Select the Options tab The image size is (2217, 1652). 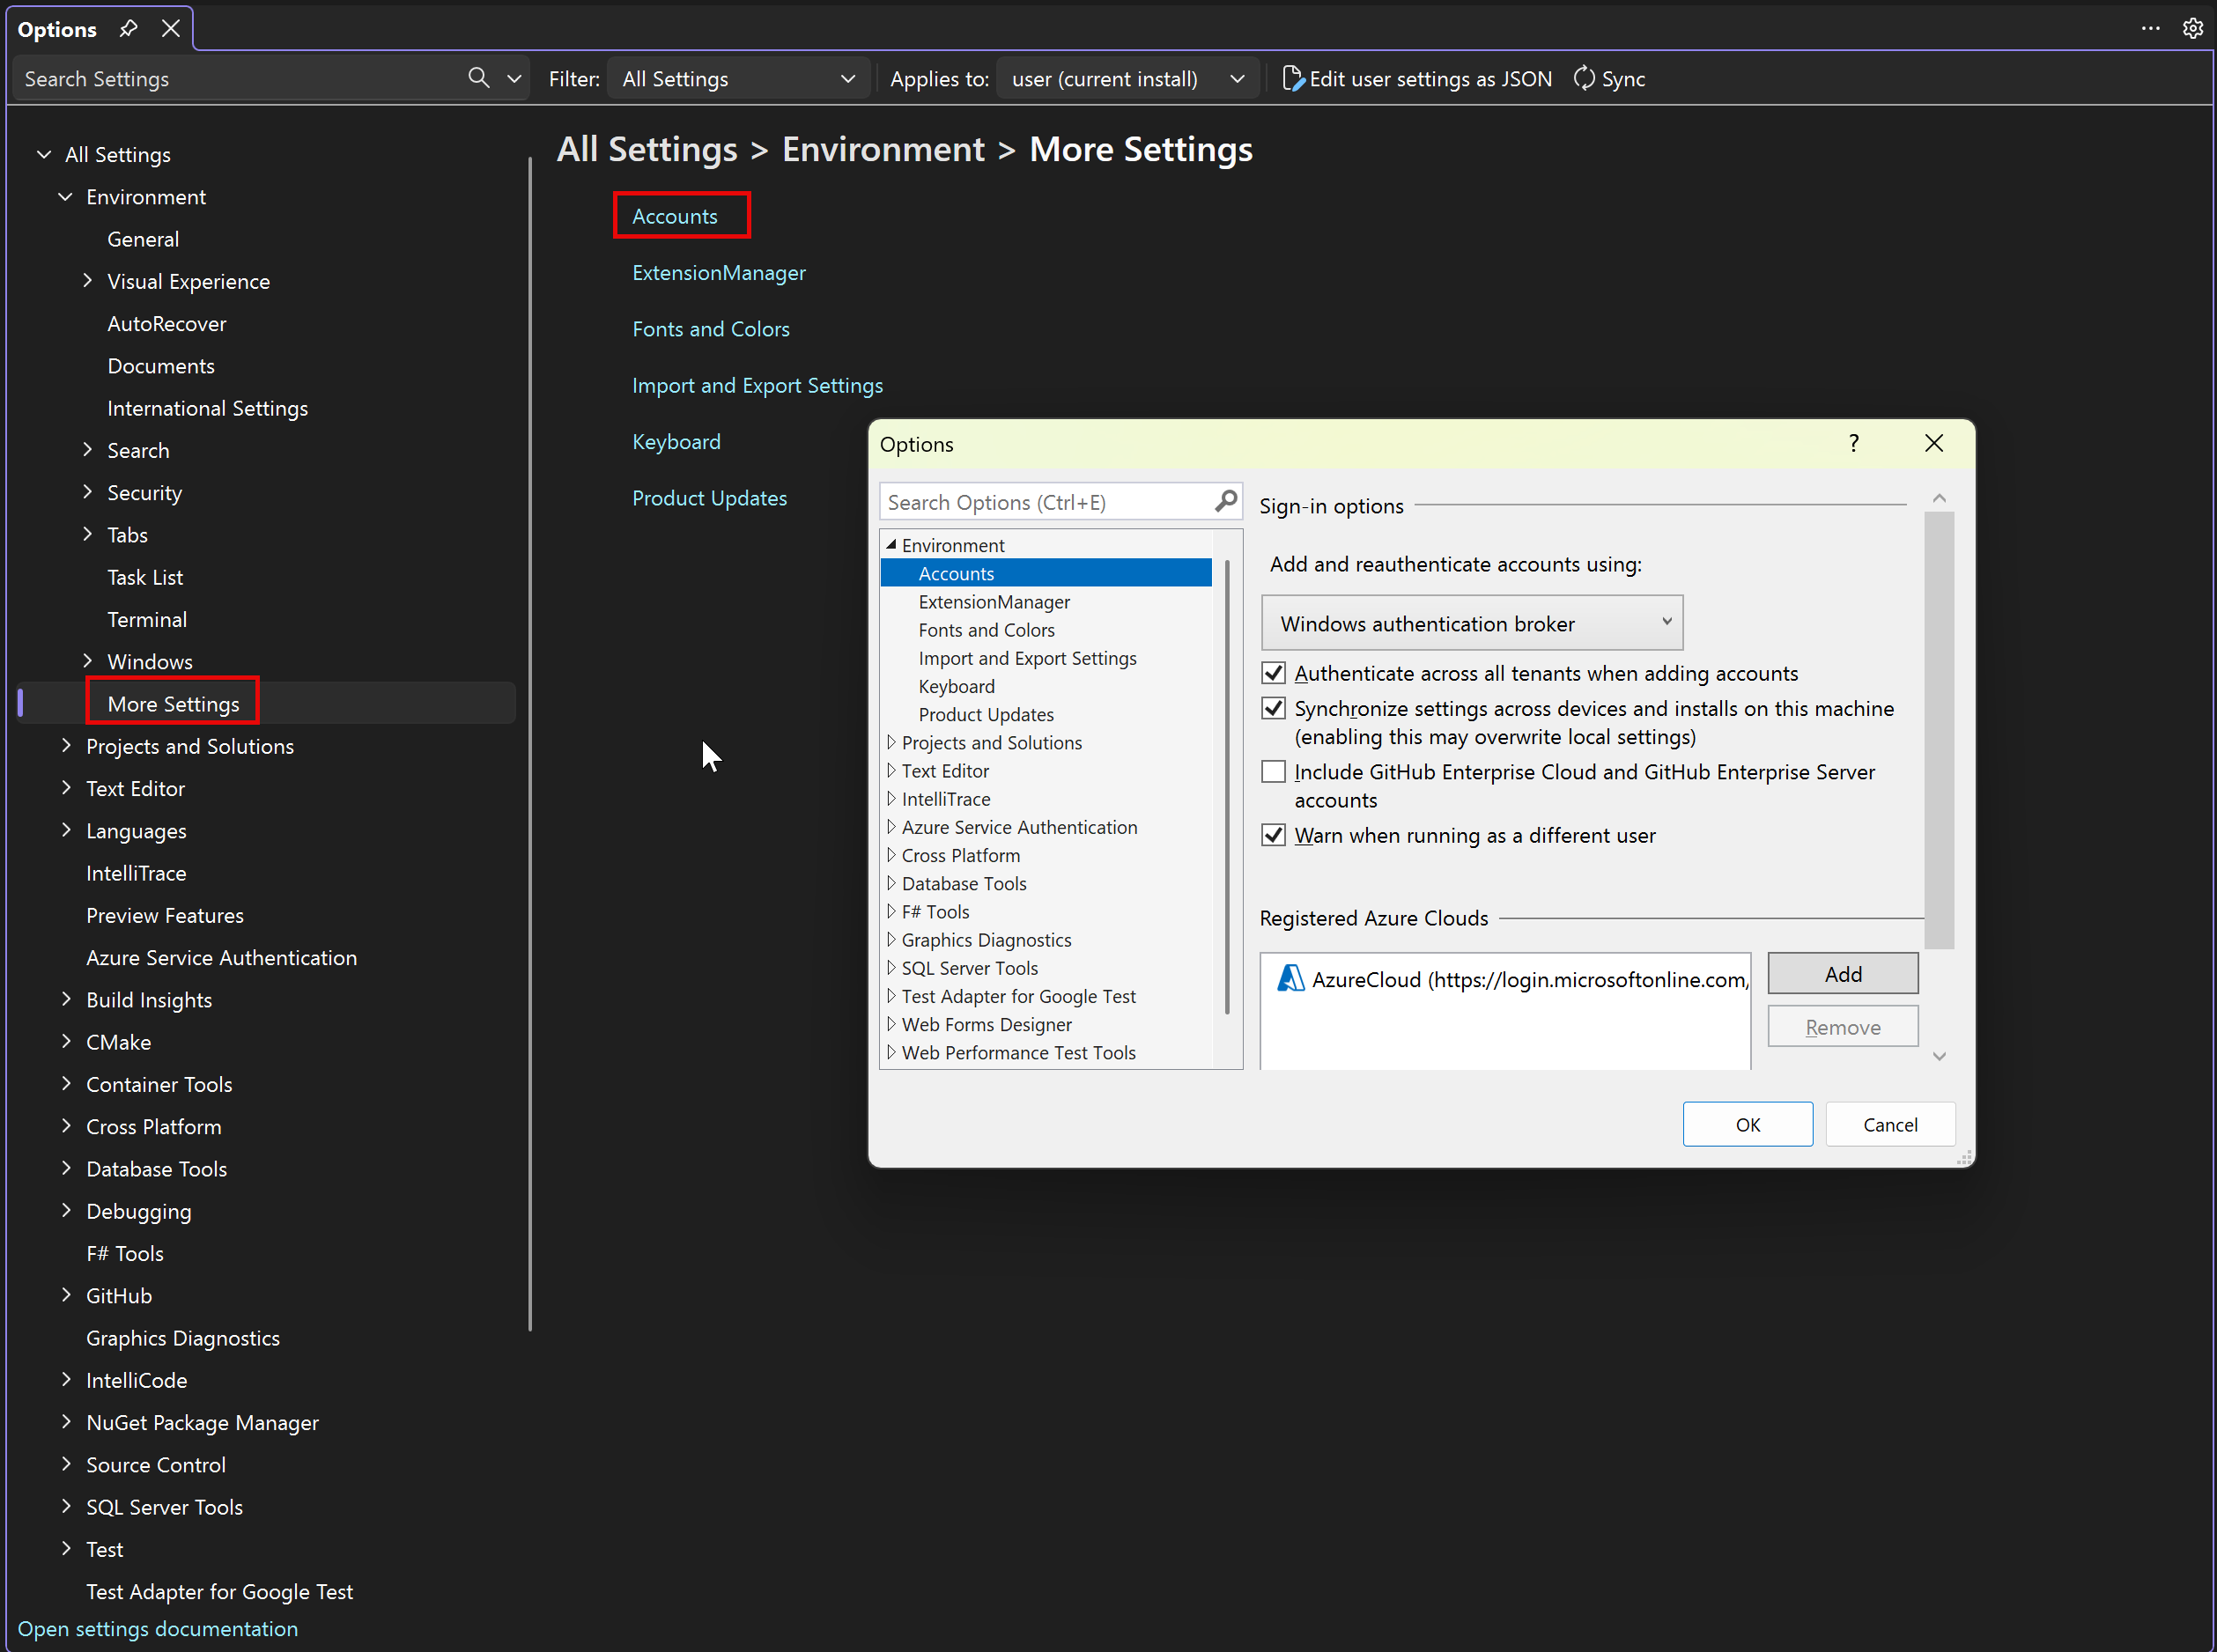[x=57, y=28]
